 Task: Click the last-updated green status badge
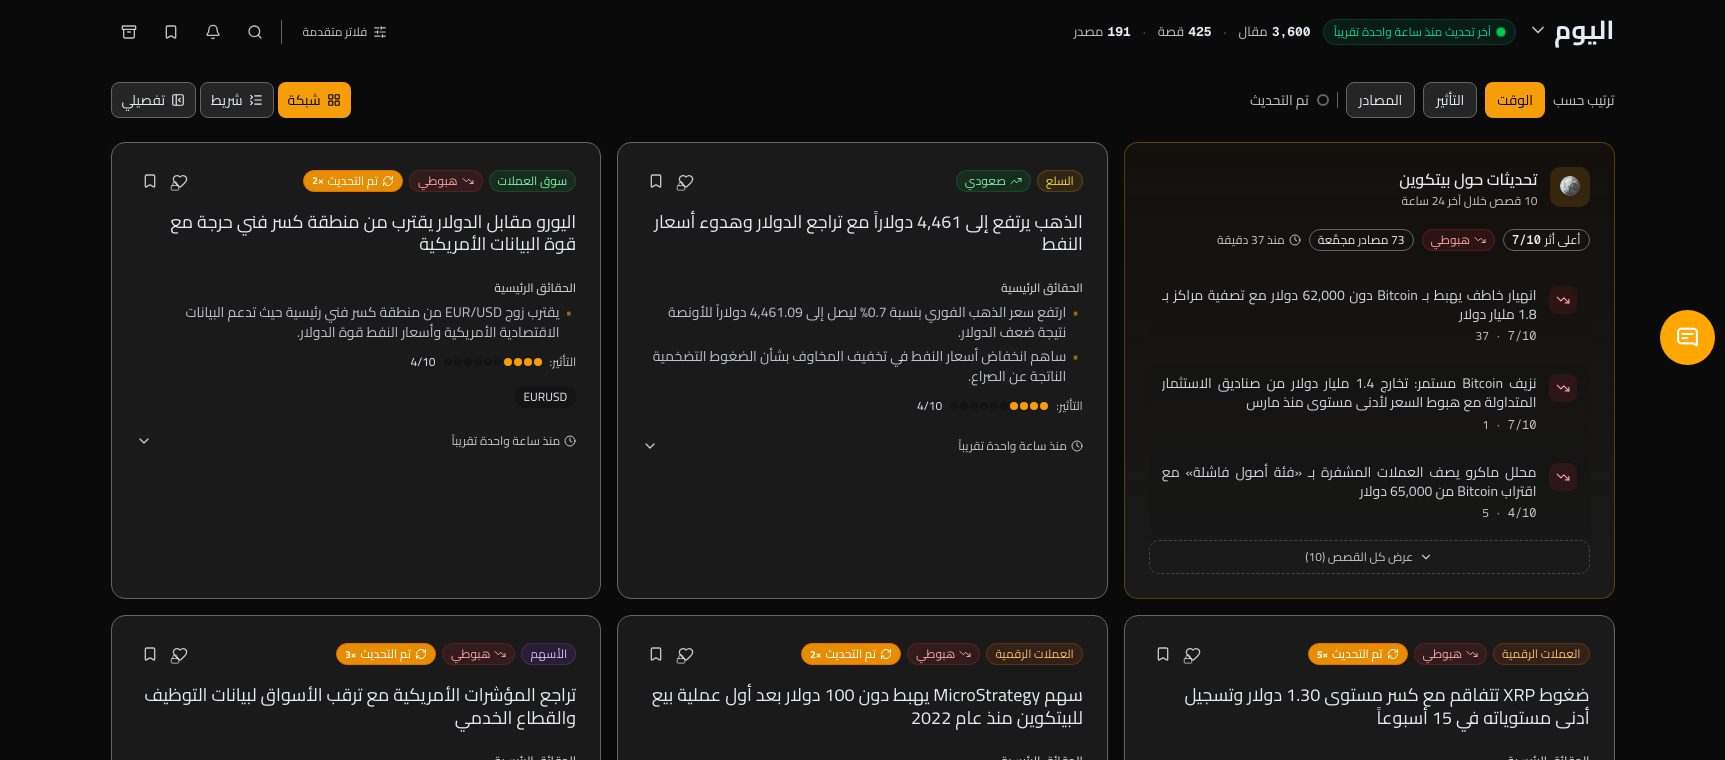pos(1419,32)
